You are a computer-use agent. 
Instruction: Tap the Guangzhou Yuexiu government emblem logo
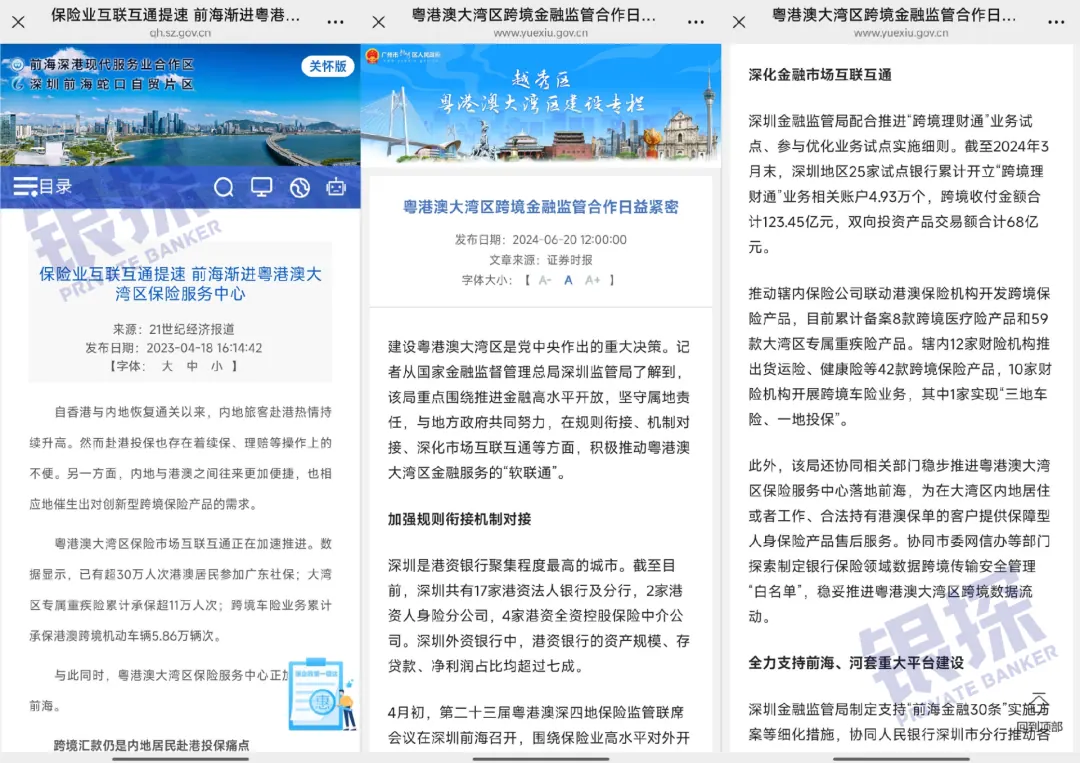tap(373, 55)
